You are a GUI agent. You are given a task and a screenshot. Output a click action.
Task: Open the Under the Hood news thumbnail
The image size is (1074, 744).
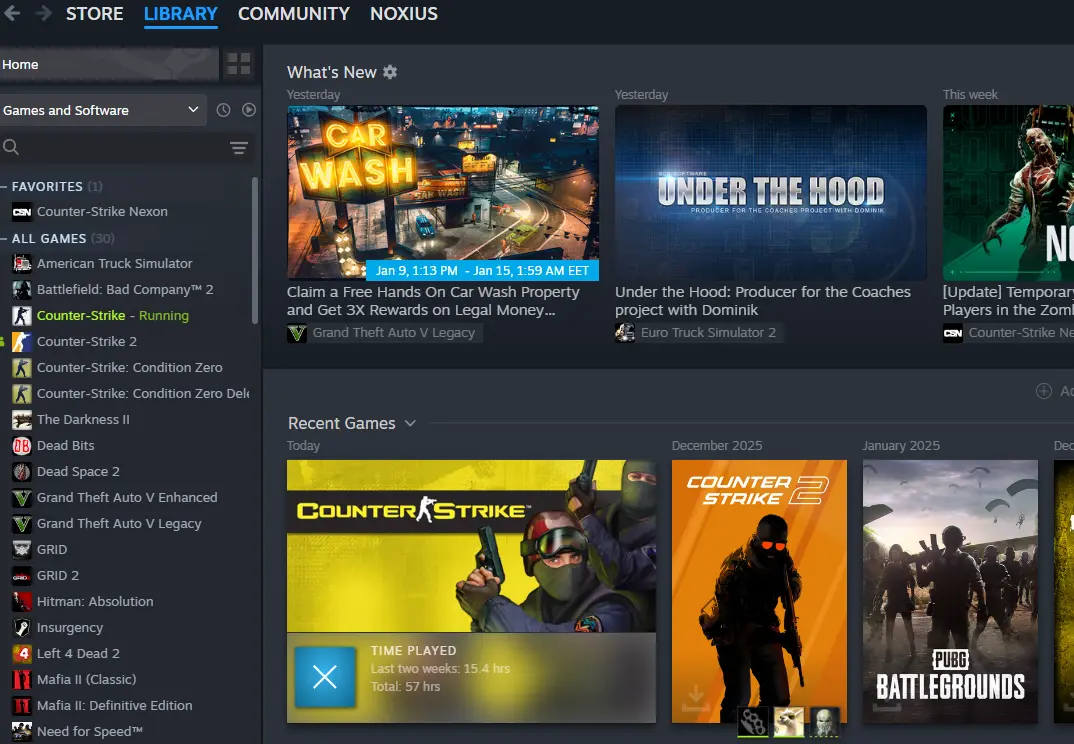coord(771,193)
